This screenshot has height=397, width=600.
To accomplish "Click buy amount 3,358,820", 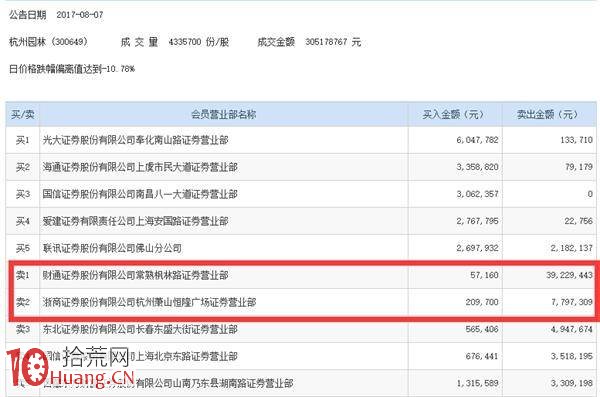I will 477,167.
